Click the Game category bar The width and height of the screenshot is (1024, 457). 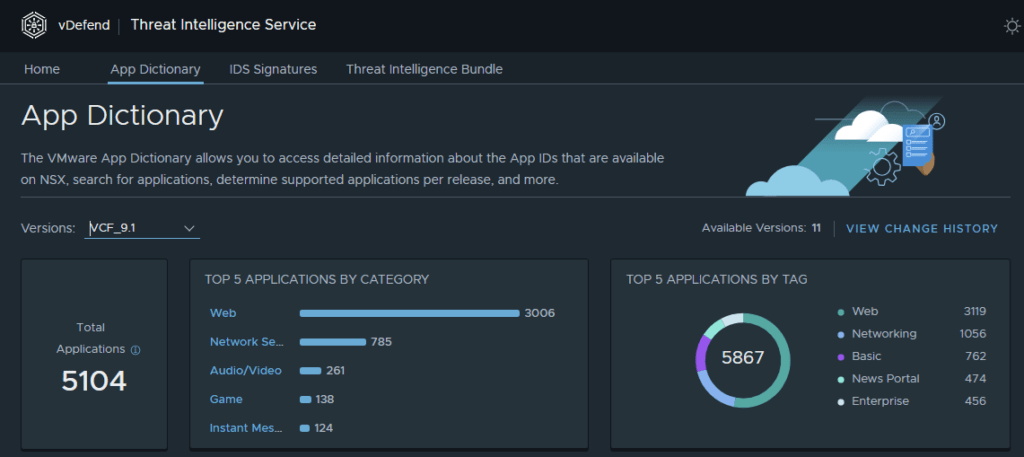click(305, 400)
